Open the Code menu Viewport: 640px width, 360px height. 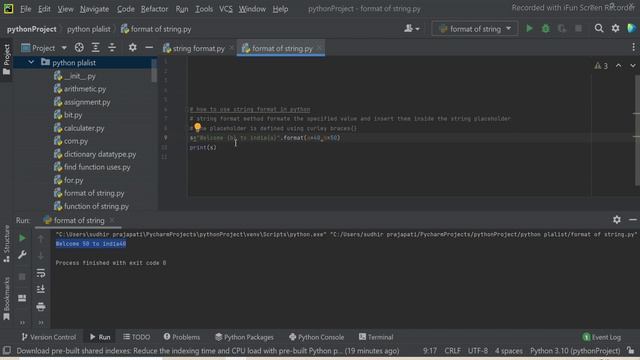(125, 9)
